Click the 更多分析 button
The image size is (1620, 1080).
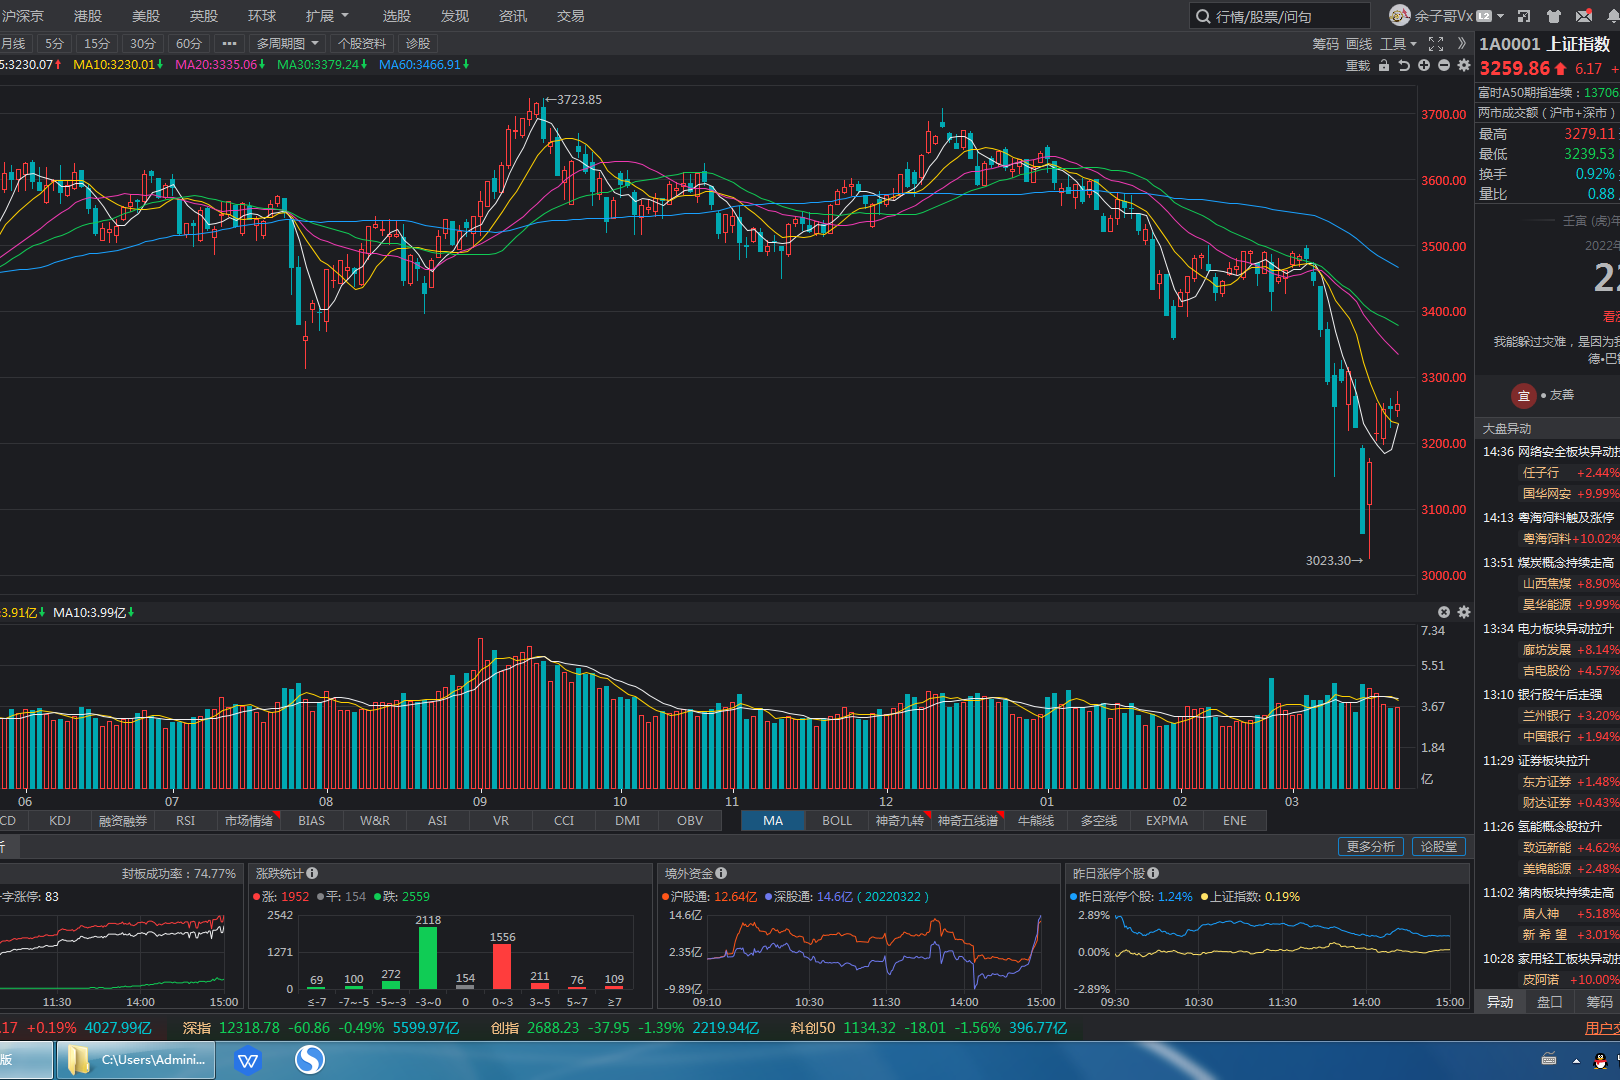coord(1370,847)
